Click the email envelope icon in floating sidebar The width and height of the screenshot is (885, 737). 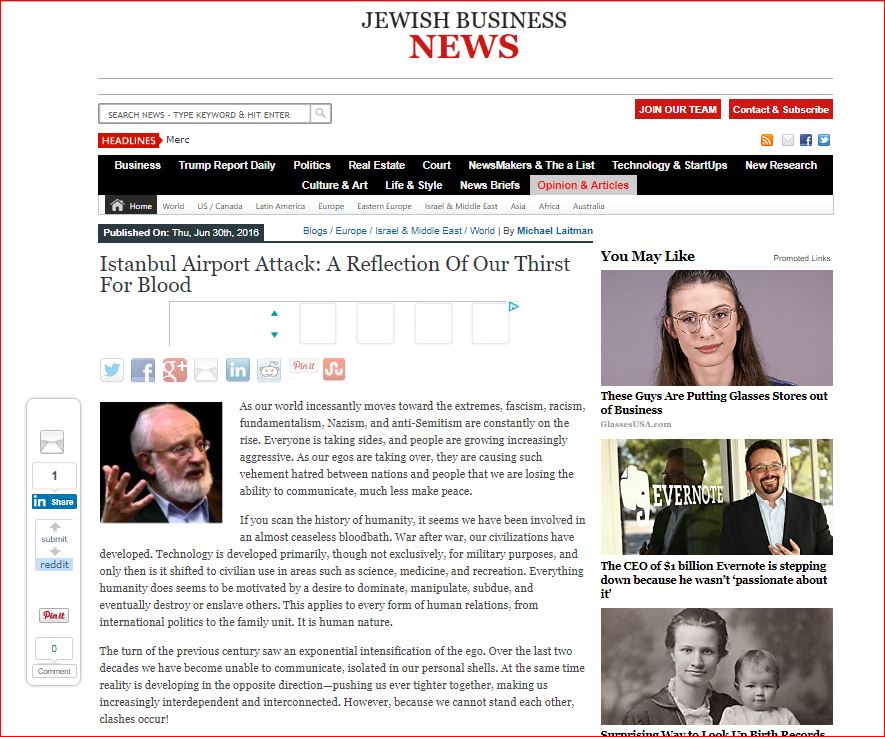point(52,441)
